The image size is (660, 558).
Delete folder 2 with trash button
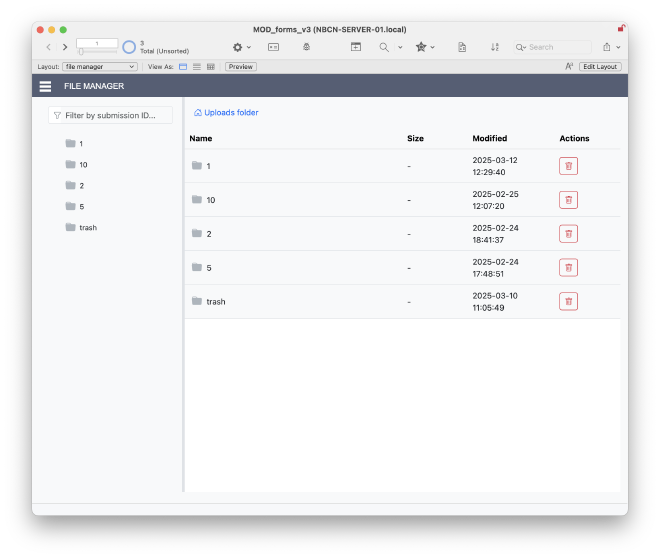point(568,234)
